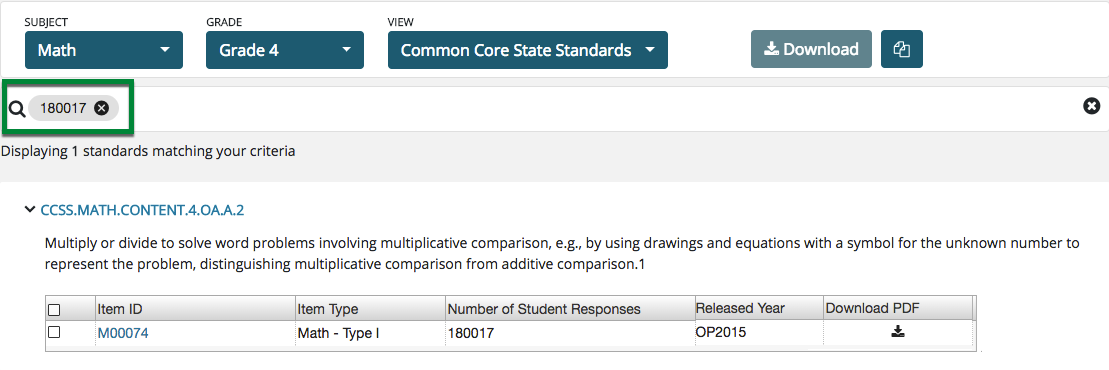Viewport: 1109px width, 370px height.
Task: Click the magnifier search icon
Action: [x=17, y=108]
